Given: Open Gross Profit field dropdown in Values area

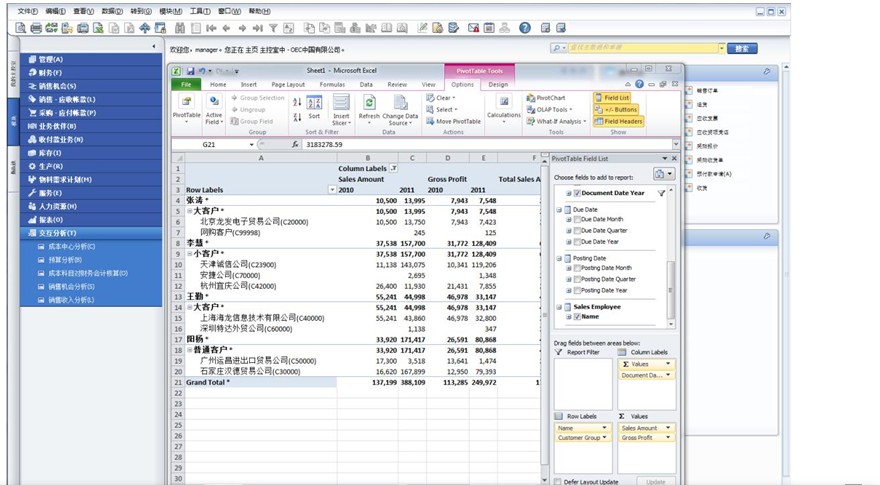Looking at the screenshot, I should tap(668, 438).
